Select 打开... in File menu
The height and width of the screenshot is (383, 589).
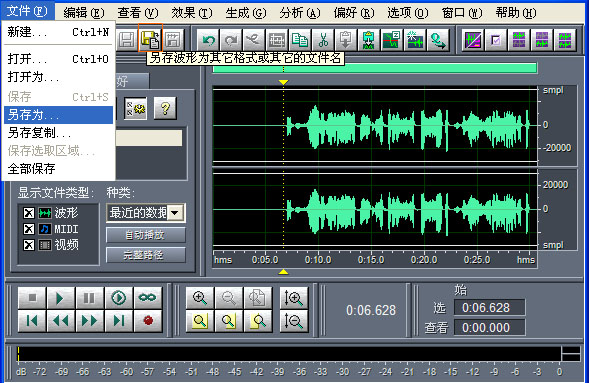[59, 59]
